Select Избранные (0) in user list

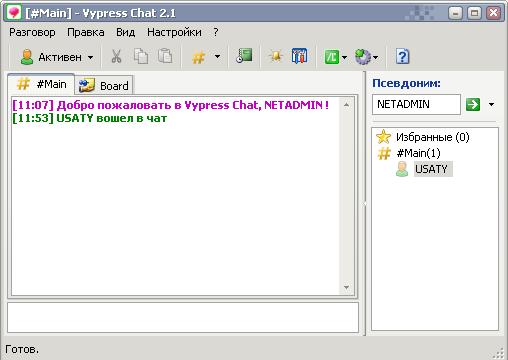[x=432, y=137]
